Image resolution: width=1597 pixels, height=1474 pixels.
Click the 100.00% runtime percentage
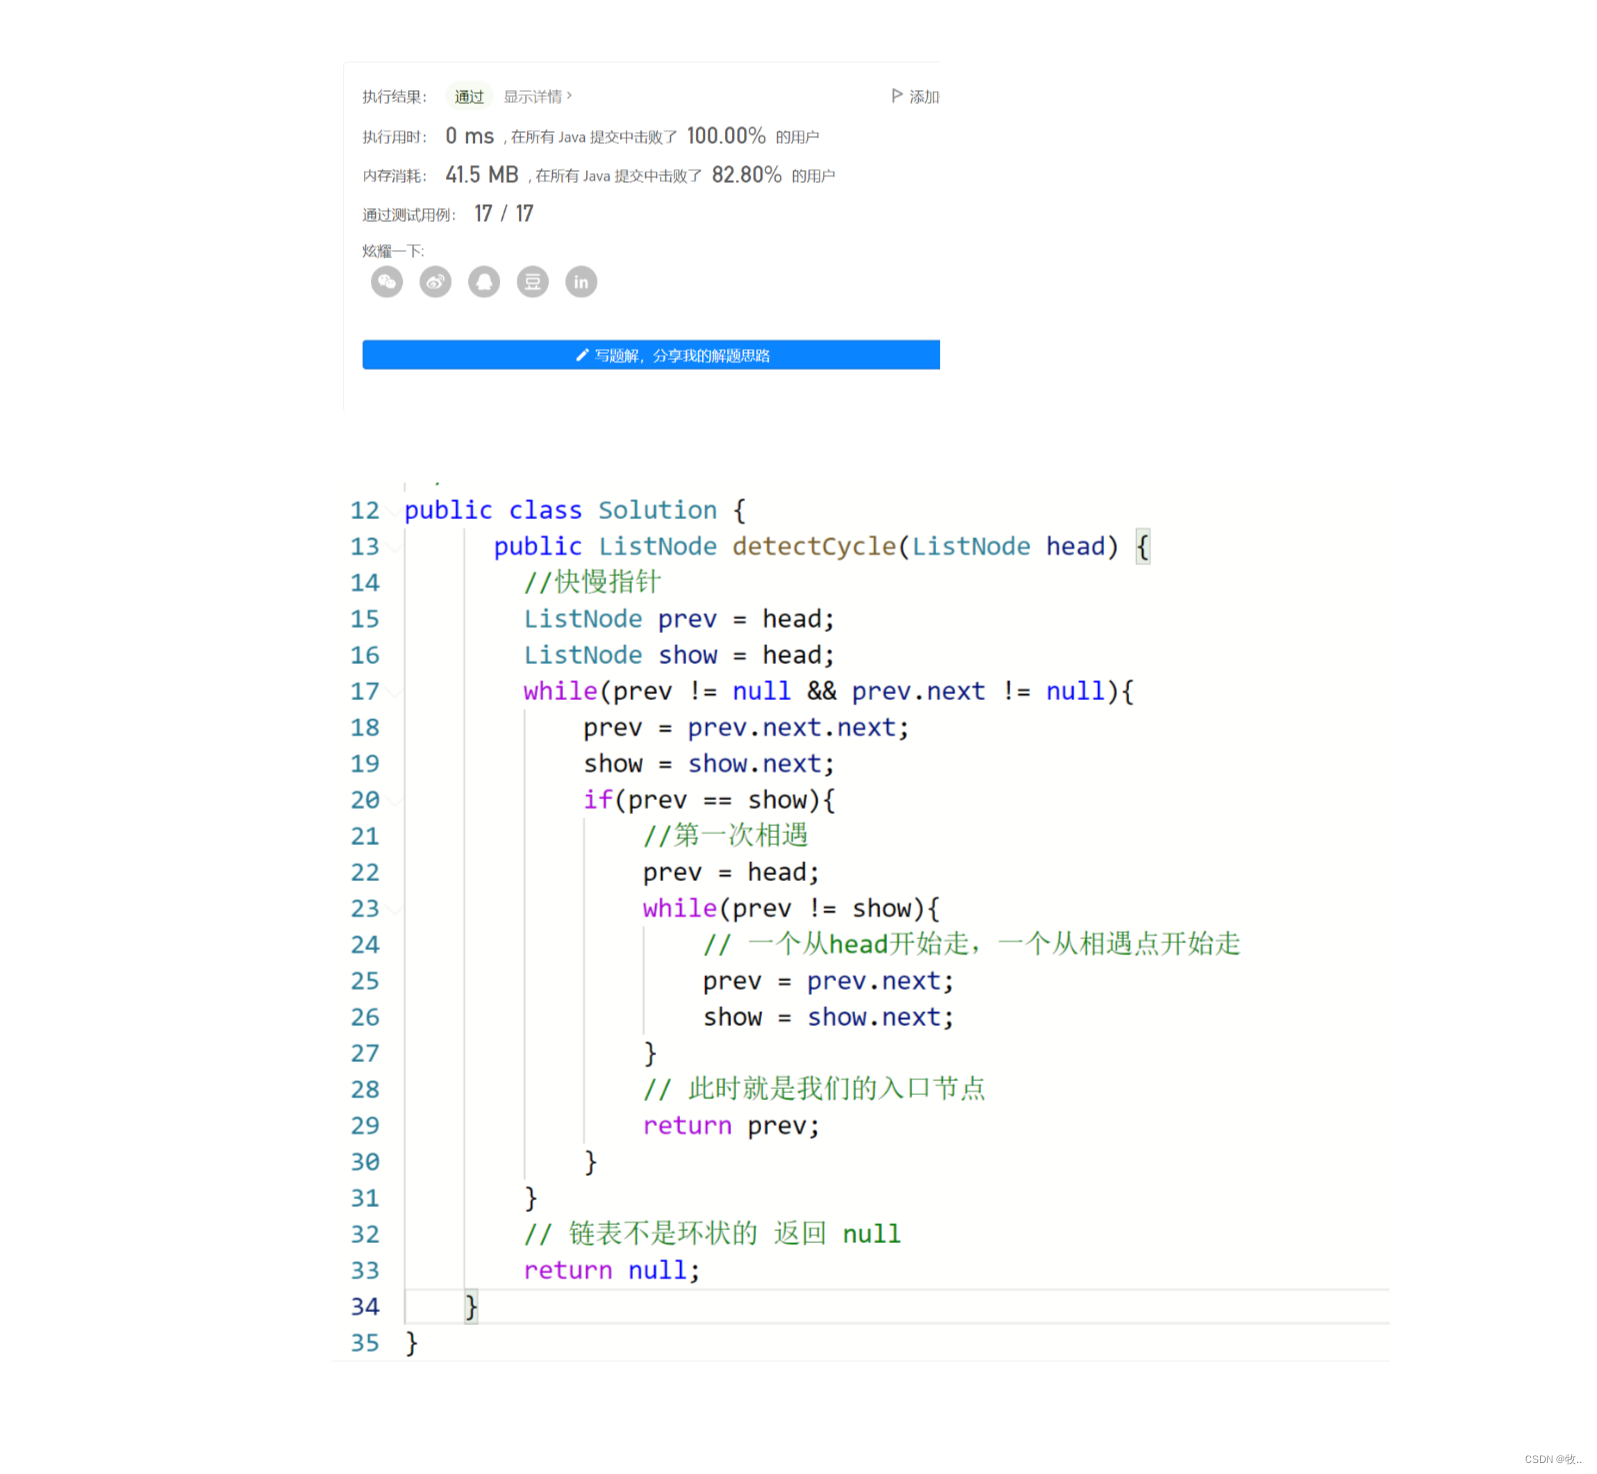(x=726, y=136)
